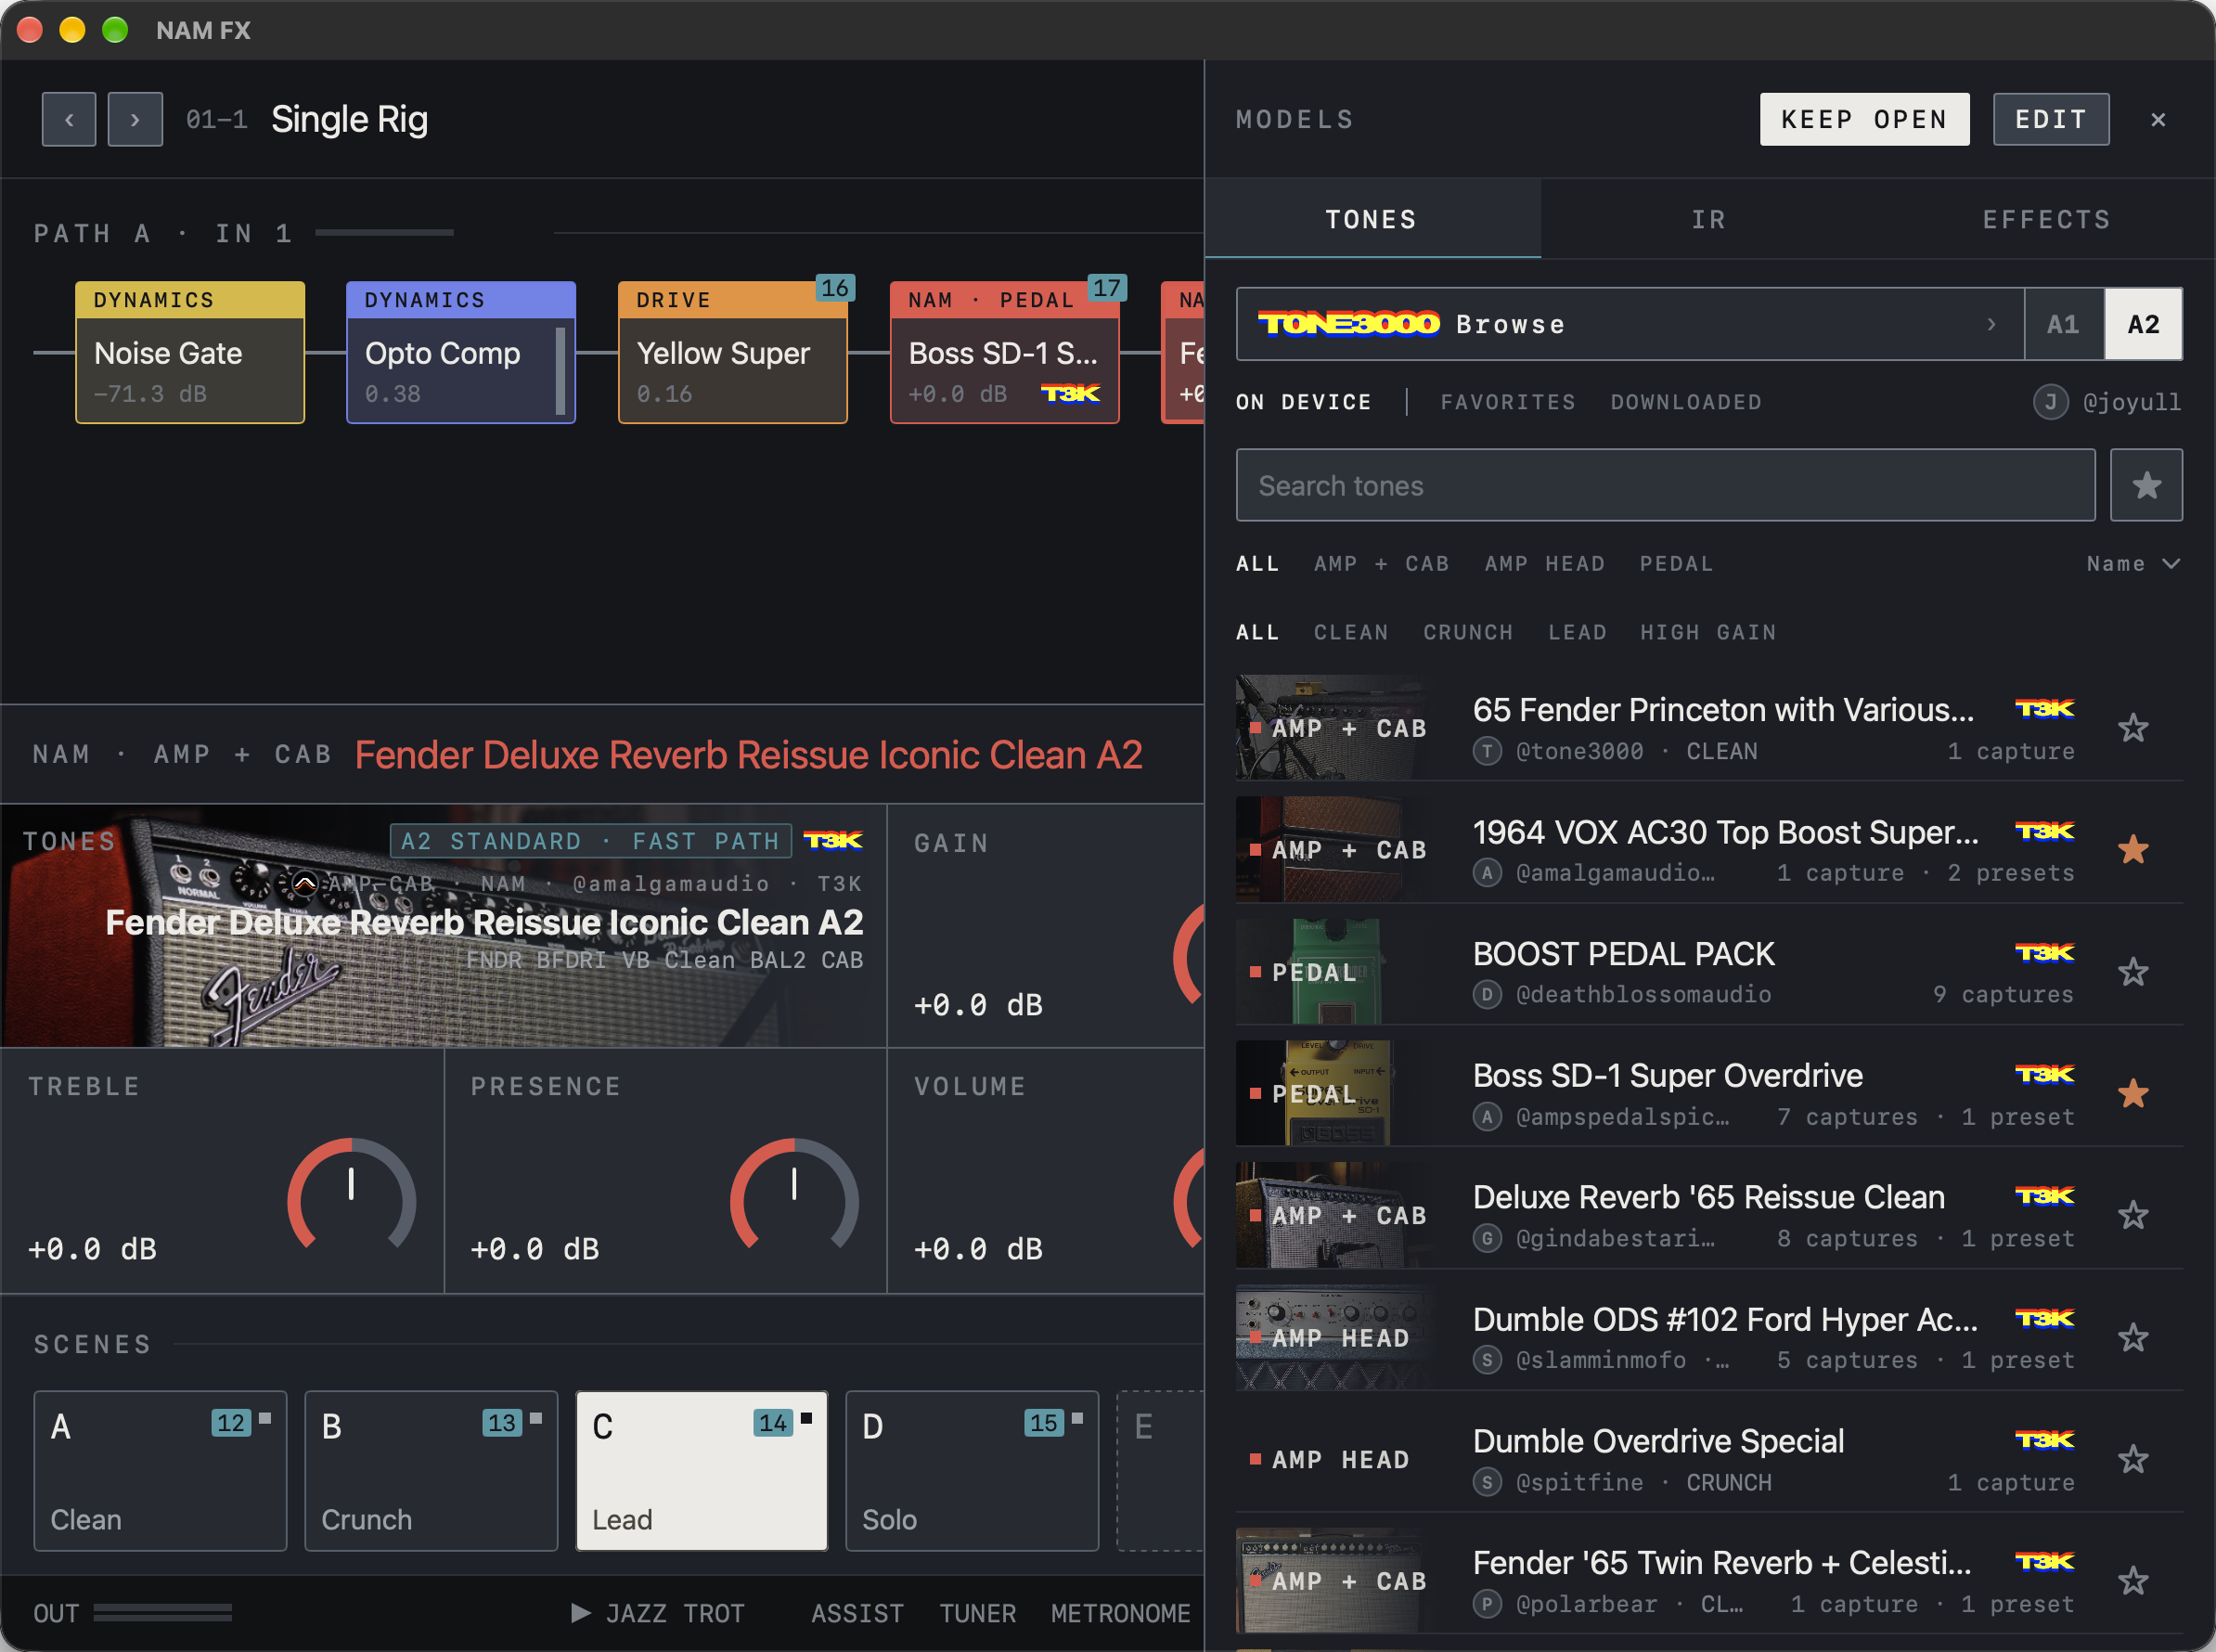The width and height of the screenshot is (2216, 1652).
Task: Click the Fender Deluxe Reverb tone card
Action: tap(444, 926)
